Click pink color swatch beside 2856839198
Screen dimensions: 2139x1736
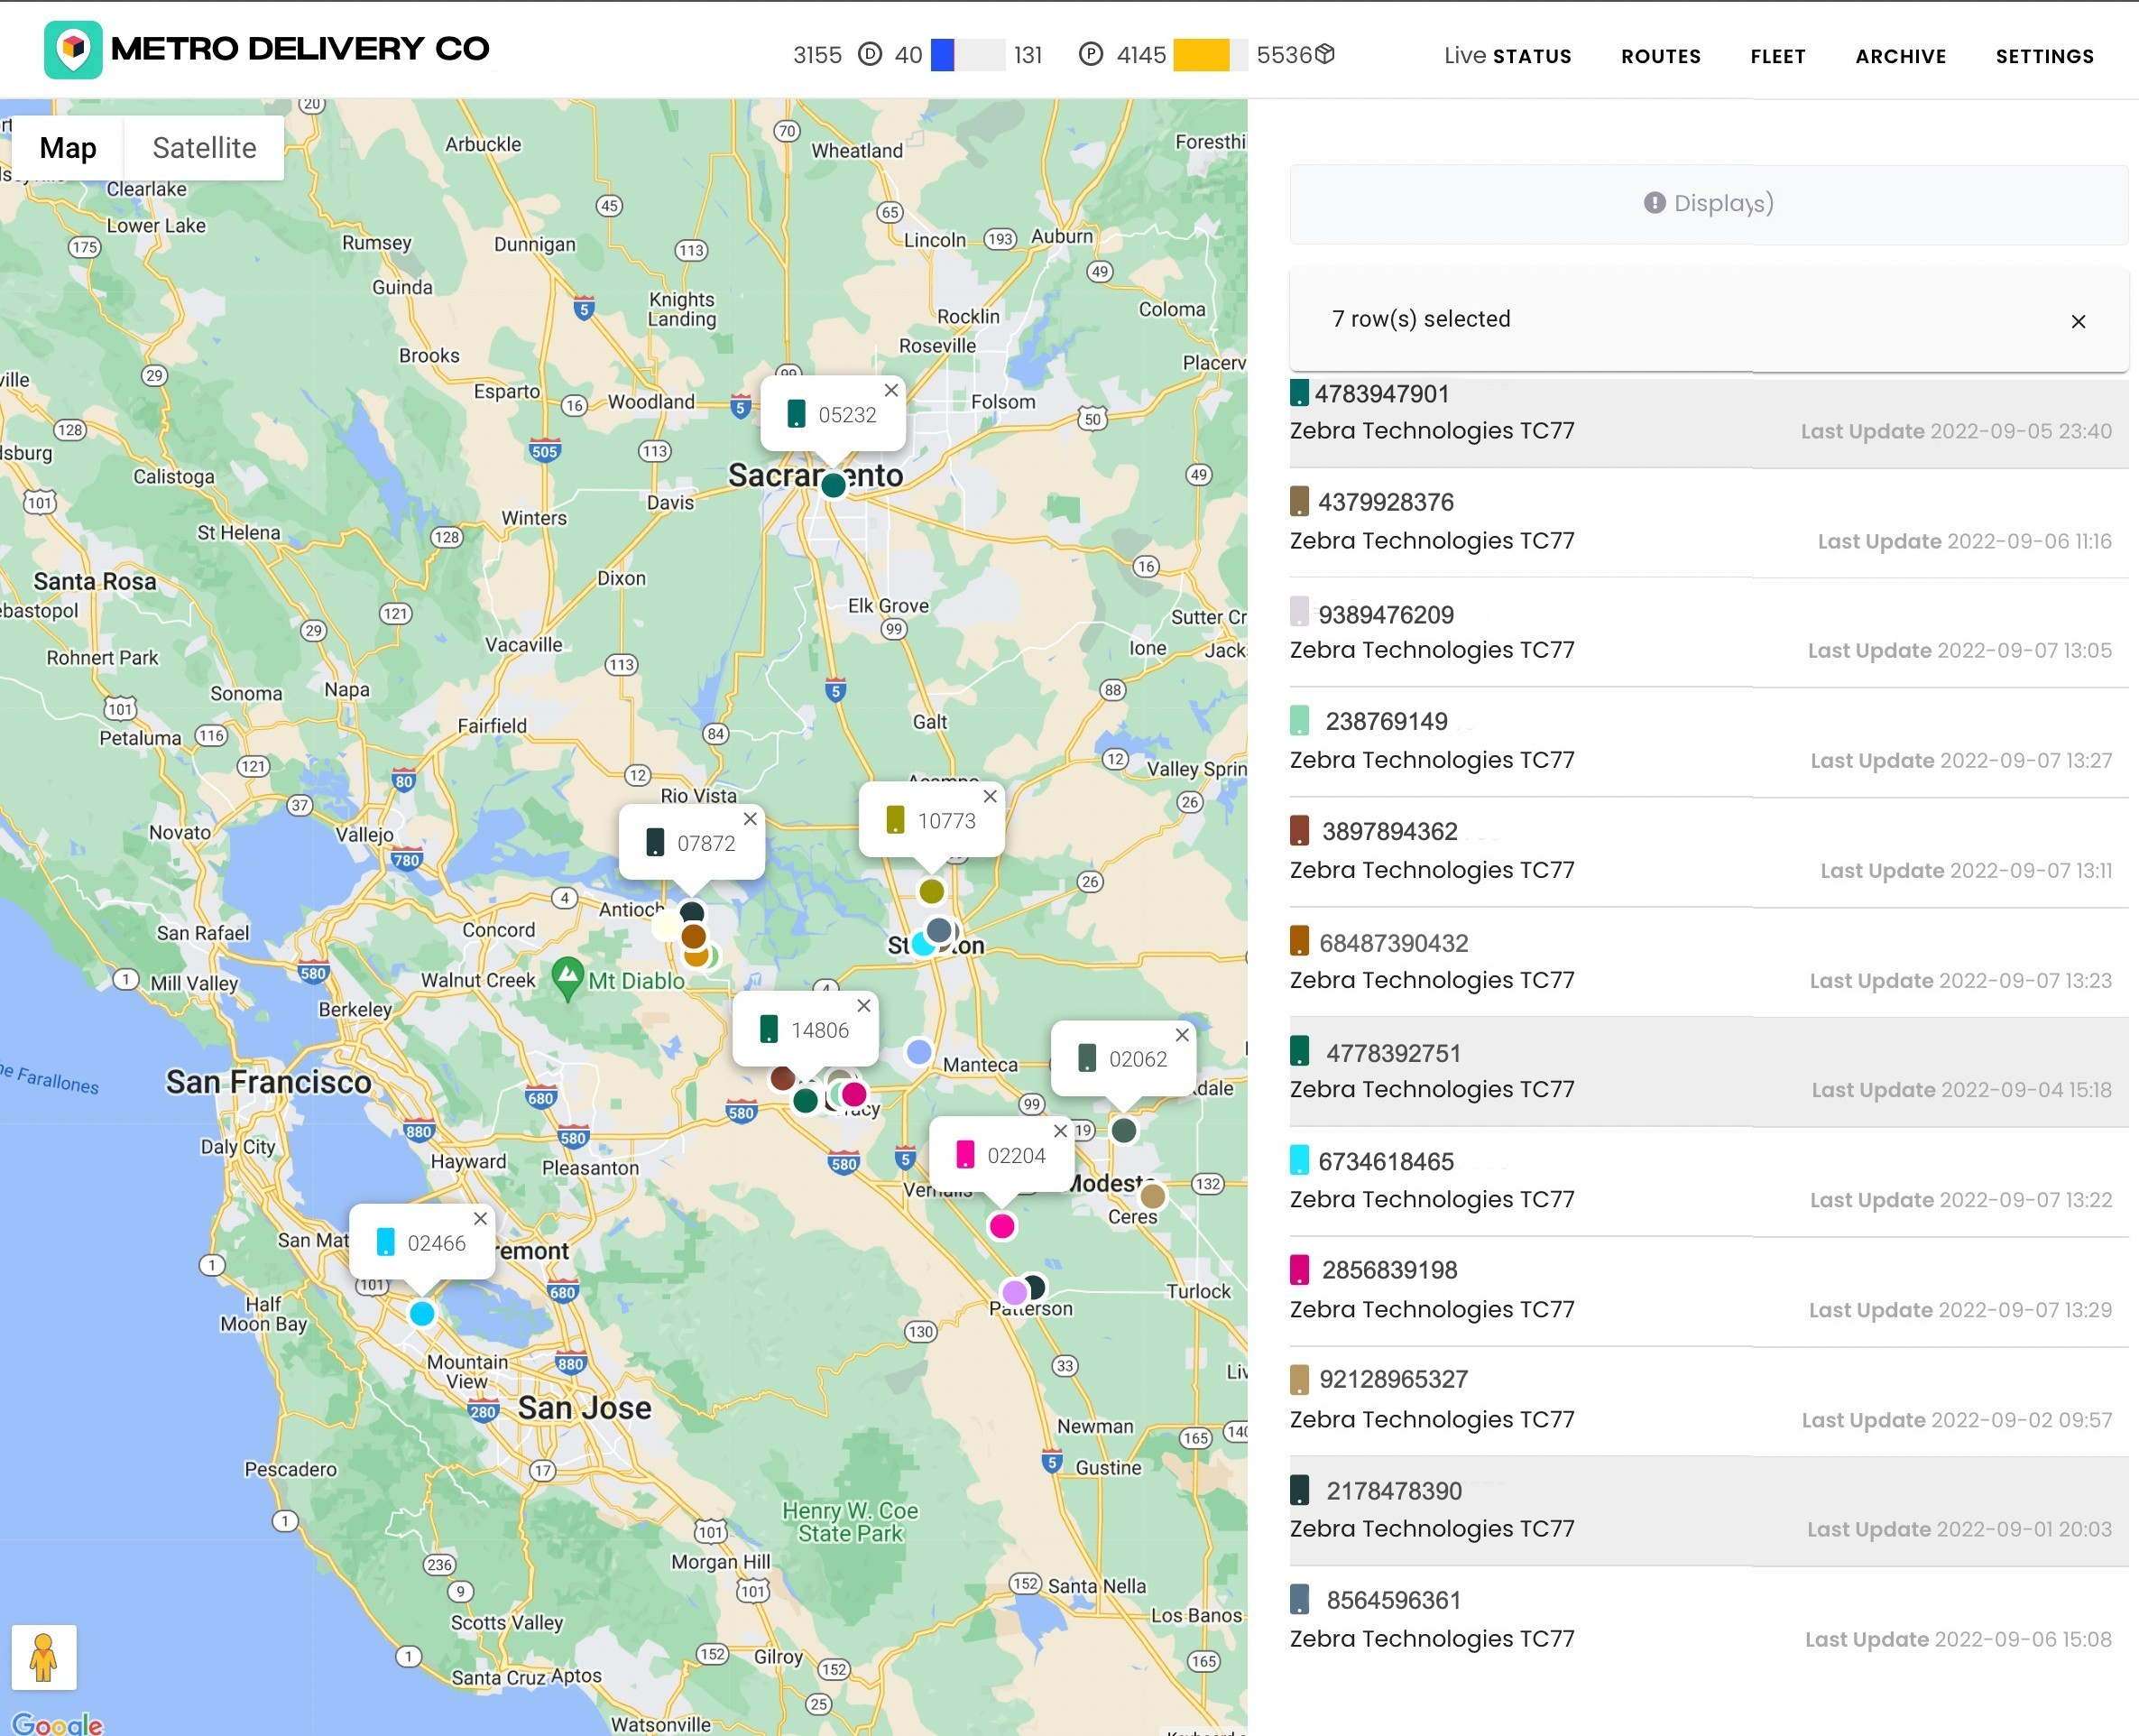[1299, 1269]
